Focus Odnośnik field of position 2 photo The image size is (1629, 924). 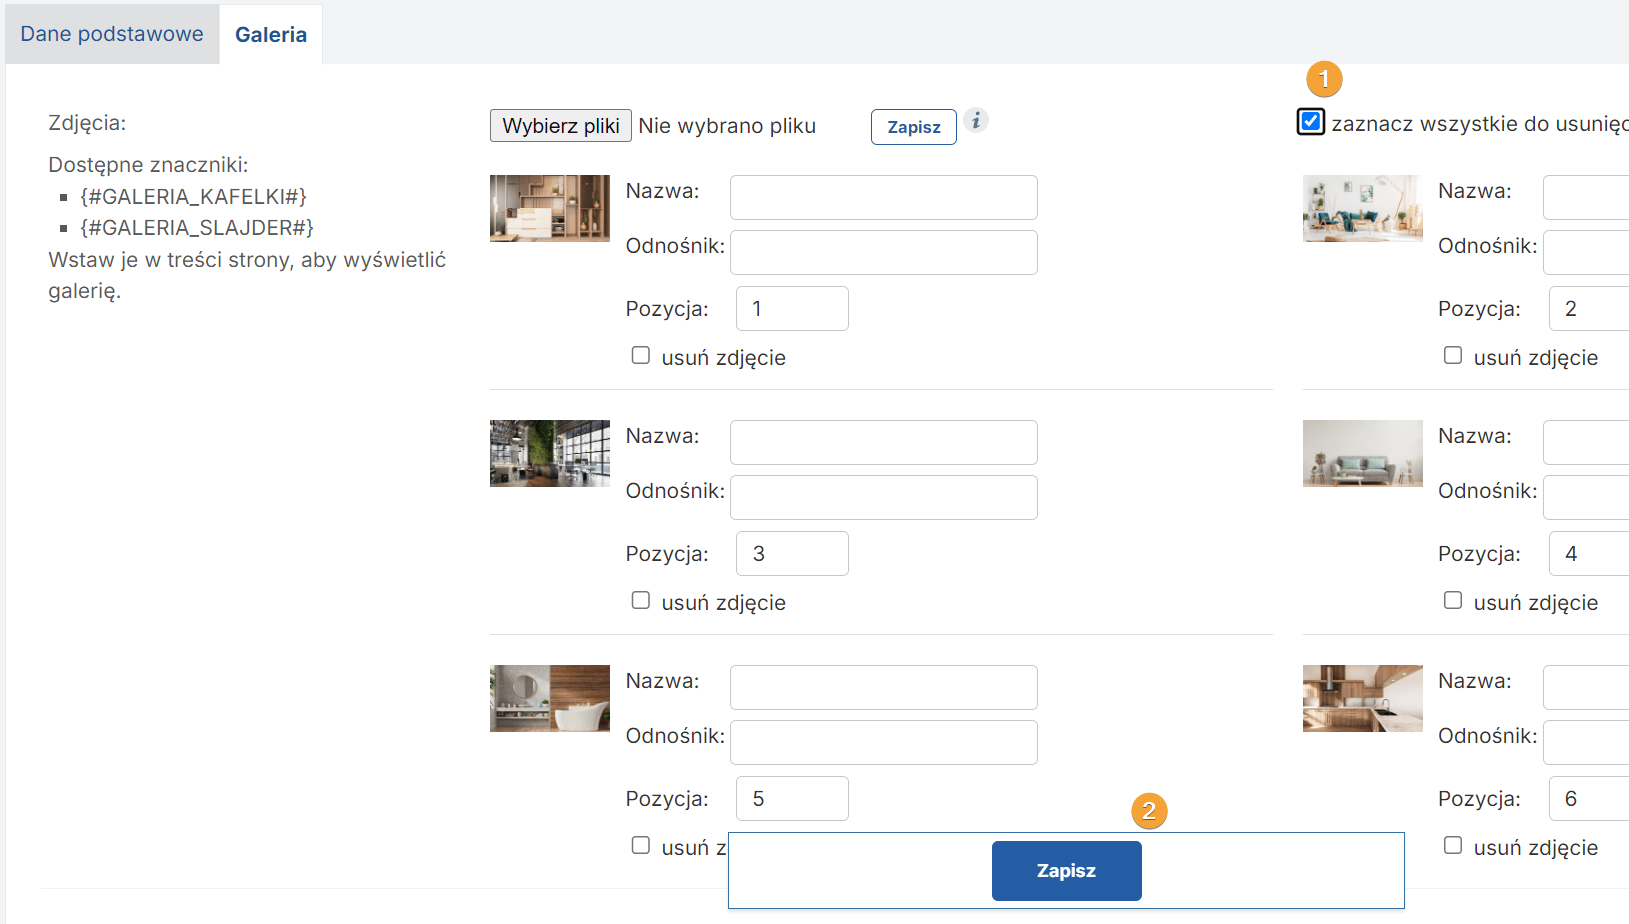coord(1586,252)
